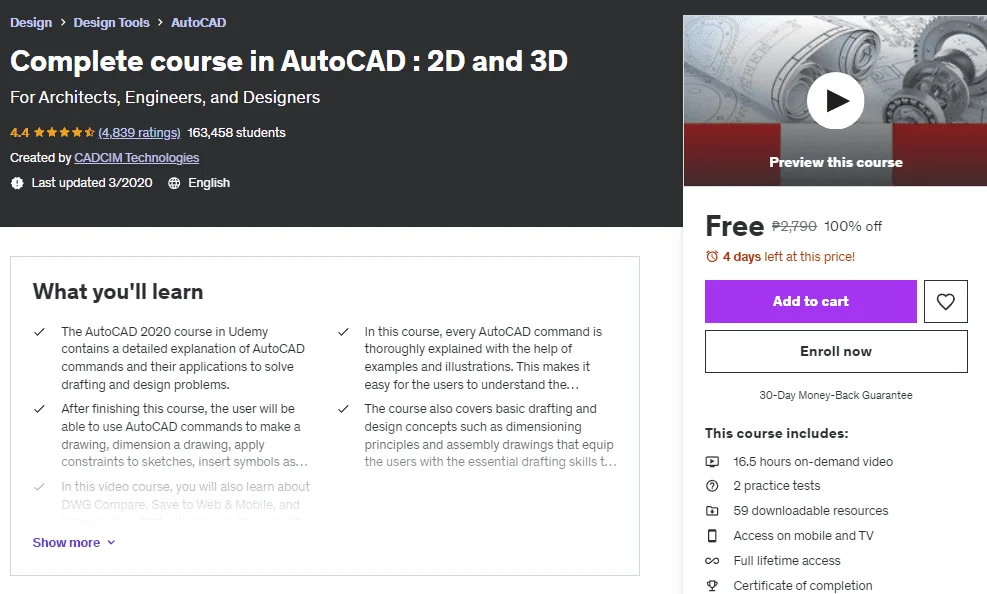The image size is (987, 594).
Task: Open the 4,839 ratings link
Action: (x=139, y=133)
